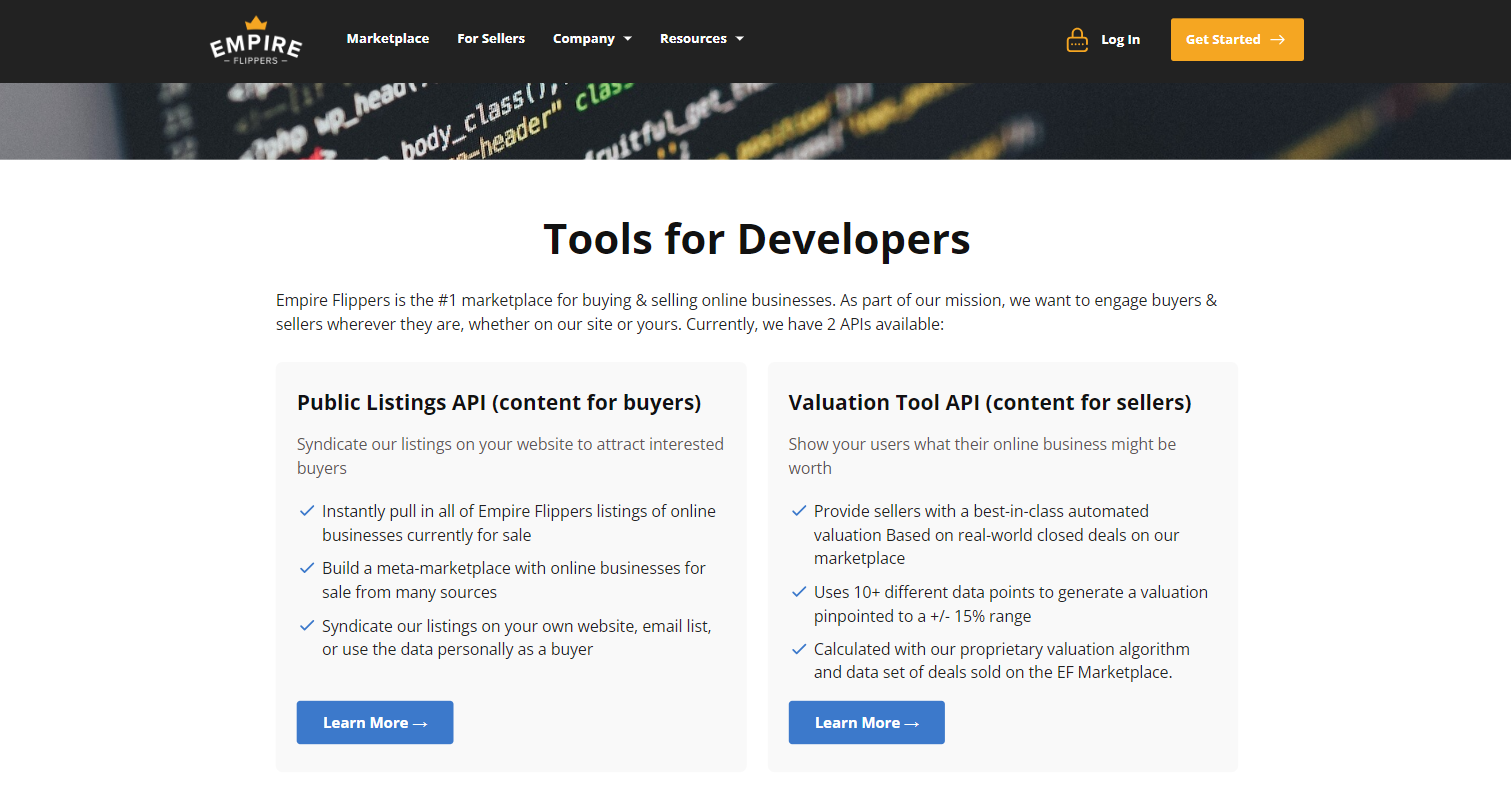Click the code hero banner image
1511x796 pixels.
pos(755,121)
